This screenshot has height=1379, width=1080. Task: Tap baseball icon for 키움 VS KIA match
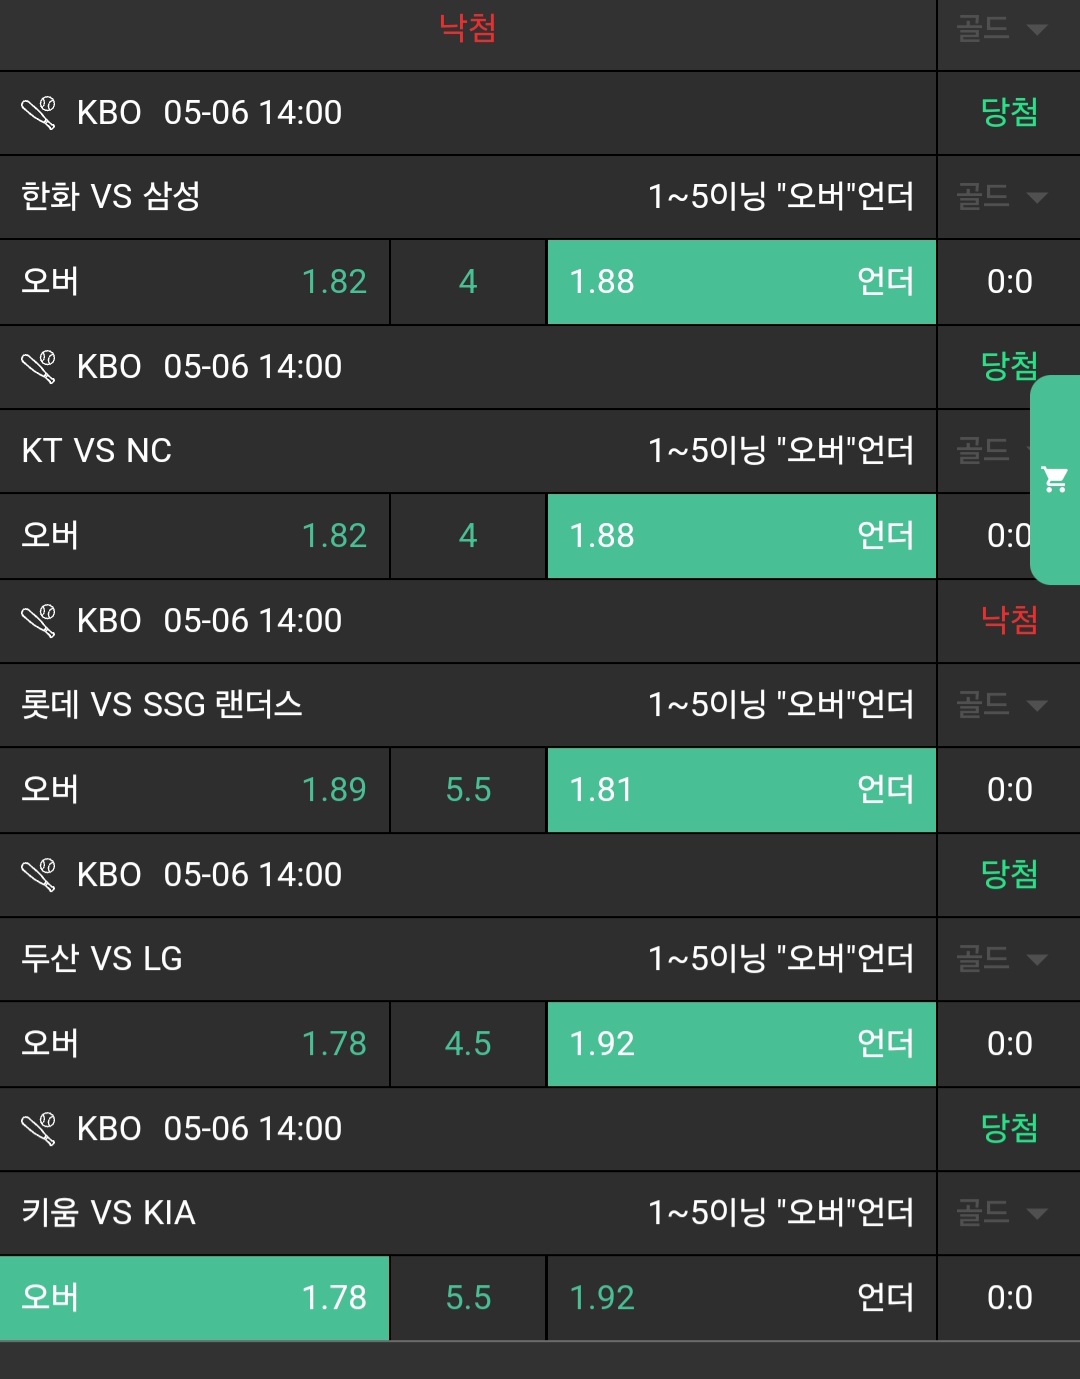coord(39,1129)
